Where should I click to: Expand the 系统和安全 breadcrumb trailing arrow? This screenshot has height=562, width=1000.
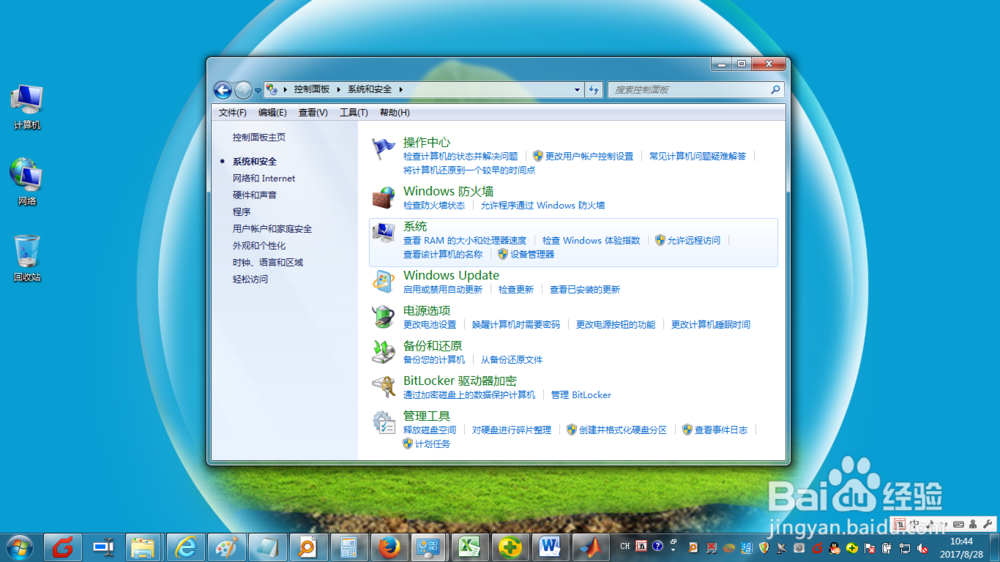[x=401, y=90]
